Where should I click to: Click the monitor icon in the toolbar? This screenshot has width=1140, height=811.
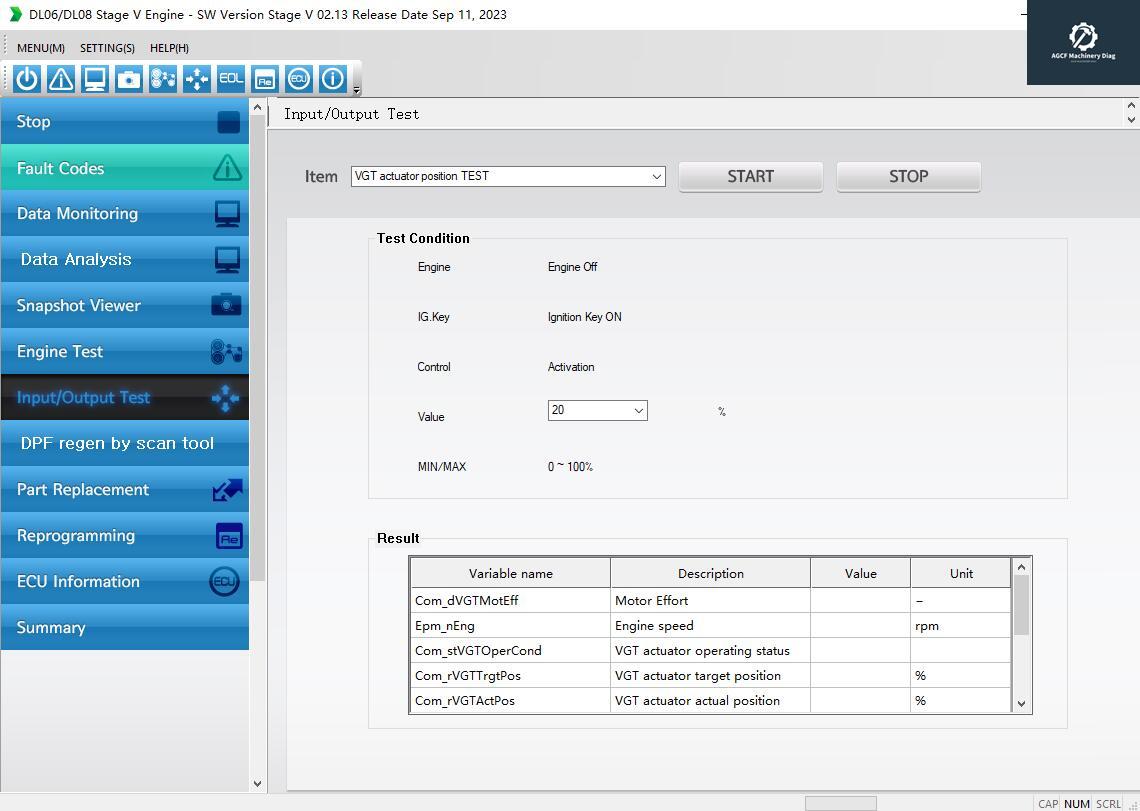point(95,79)
